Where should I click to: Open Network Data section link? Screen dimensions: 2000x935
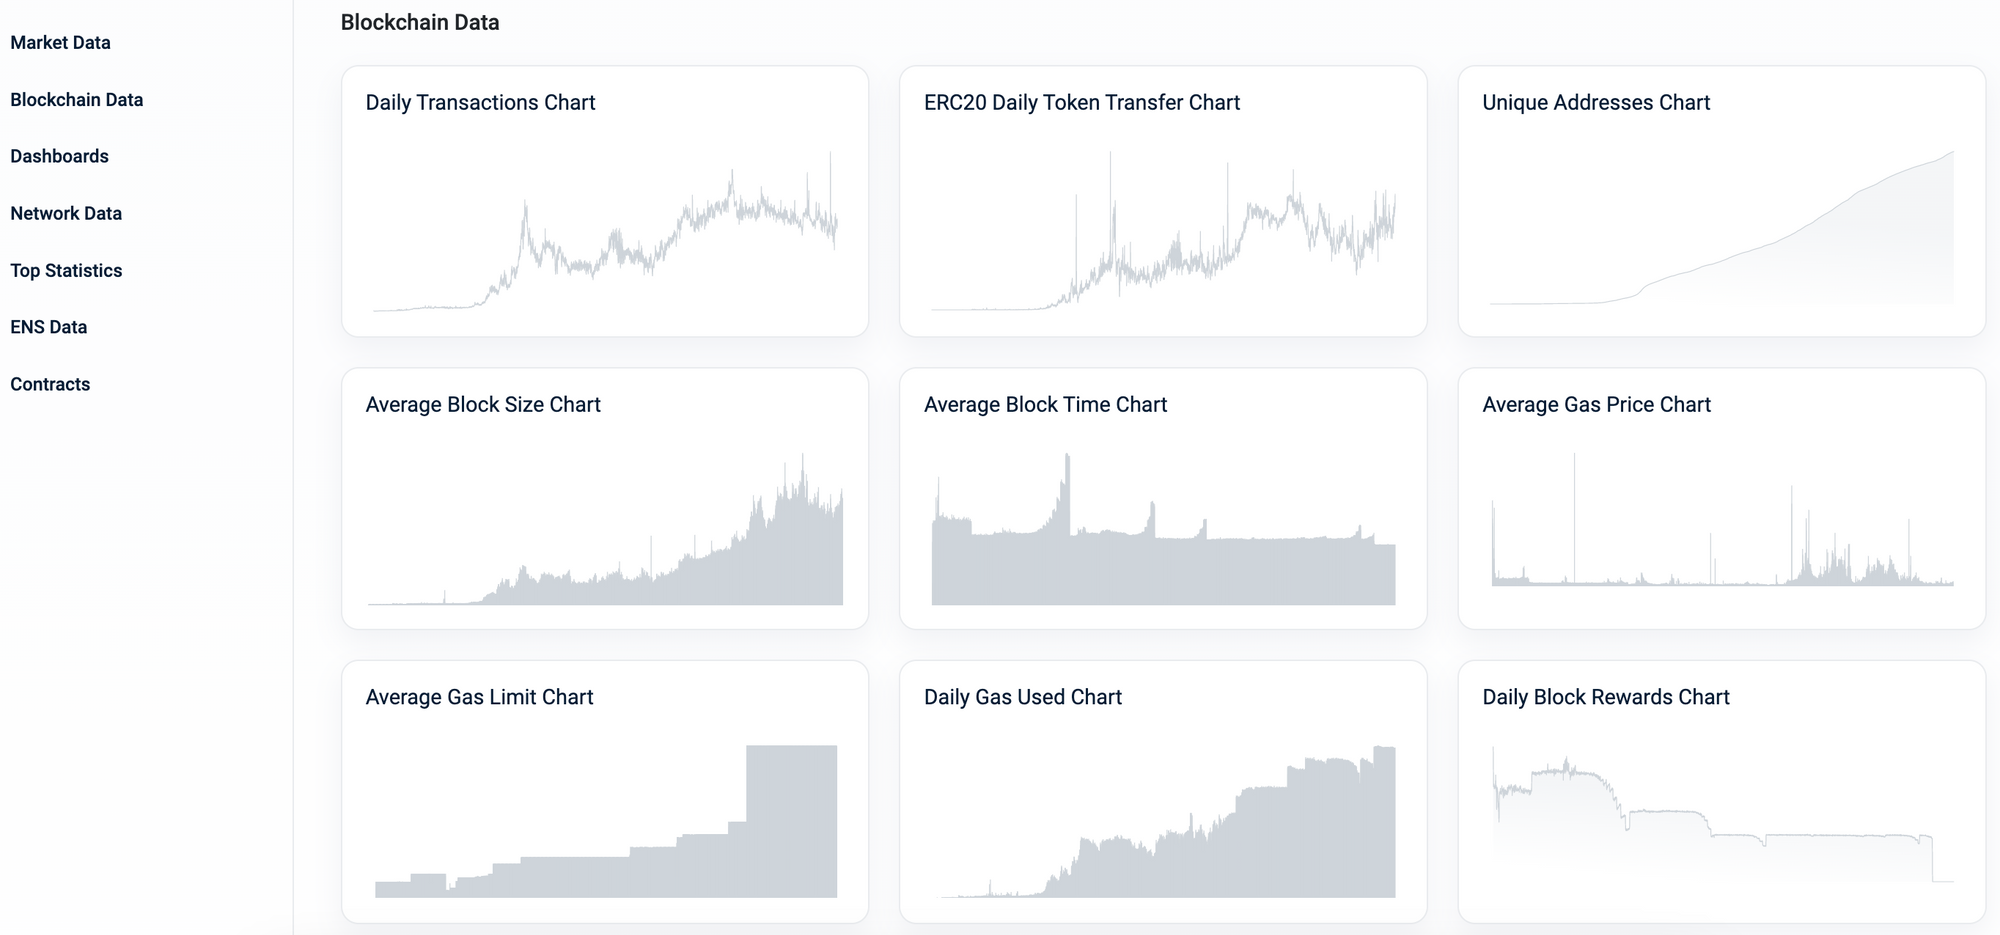pyautogui.click(x=66, y=213)
